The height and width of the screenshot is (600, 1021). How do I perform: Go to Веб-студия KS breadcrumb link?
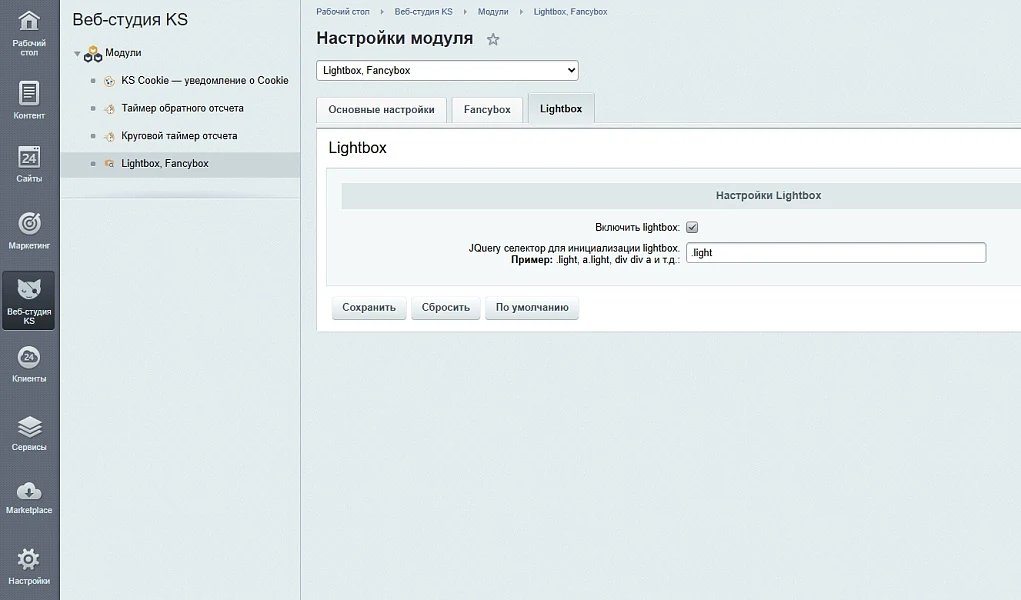(x=423, y=12)
